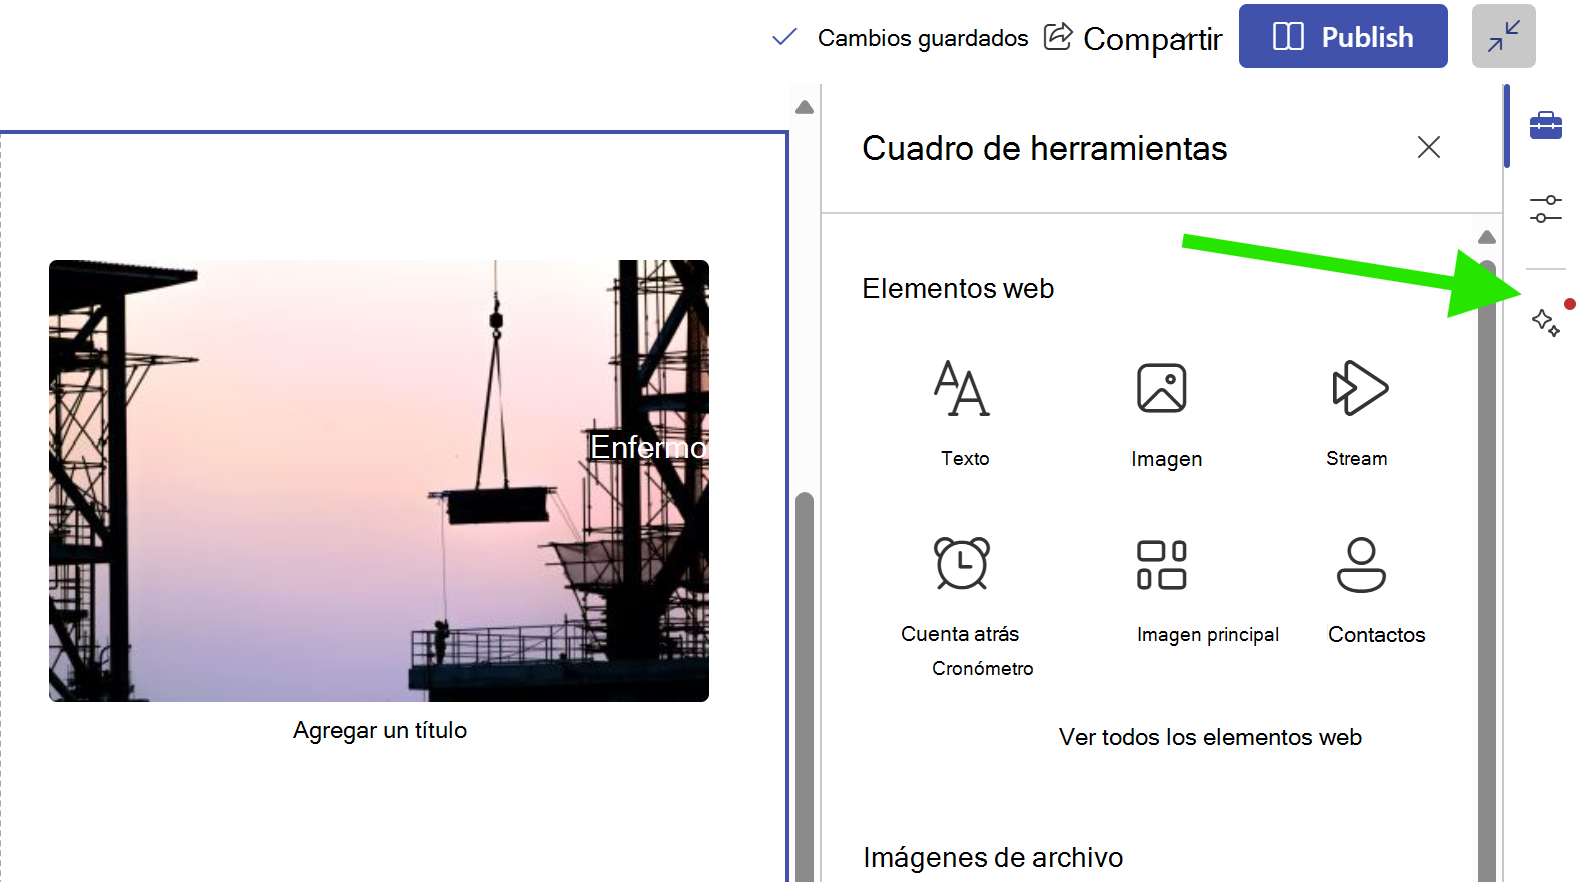The image size is (1588, 882).
Task: Click the Cambios guardados status text
Action: pos(922,38)
